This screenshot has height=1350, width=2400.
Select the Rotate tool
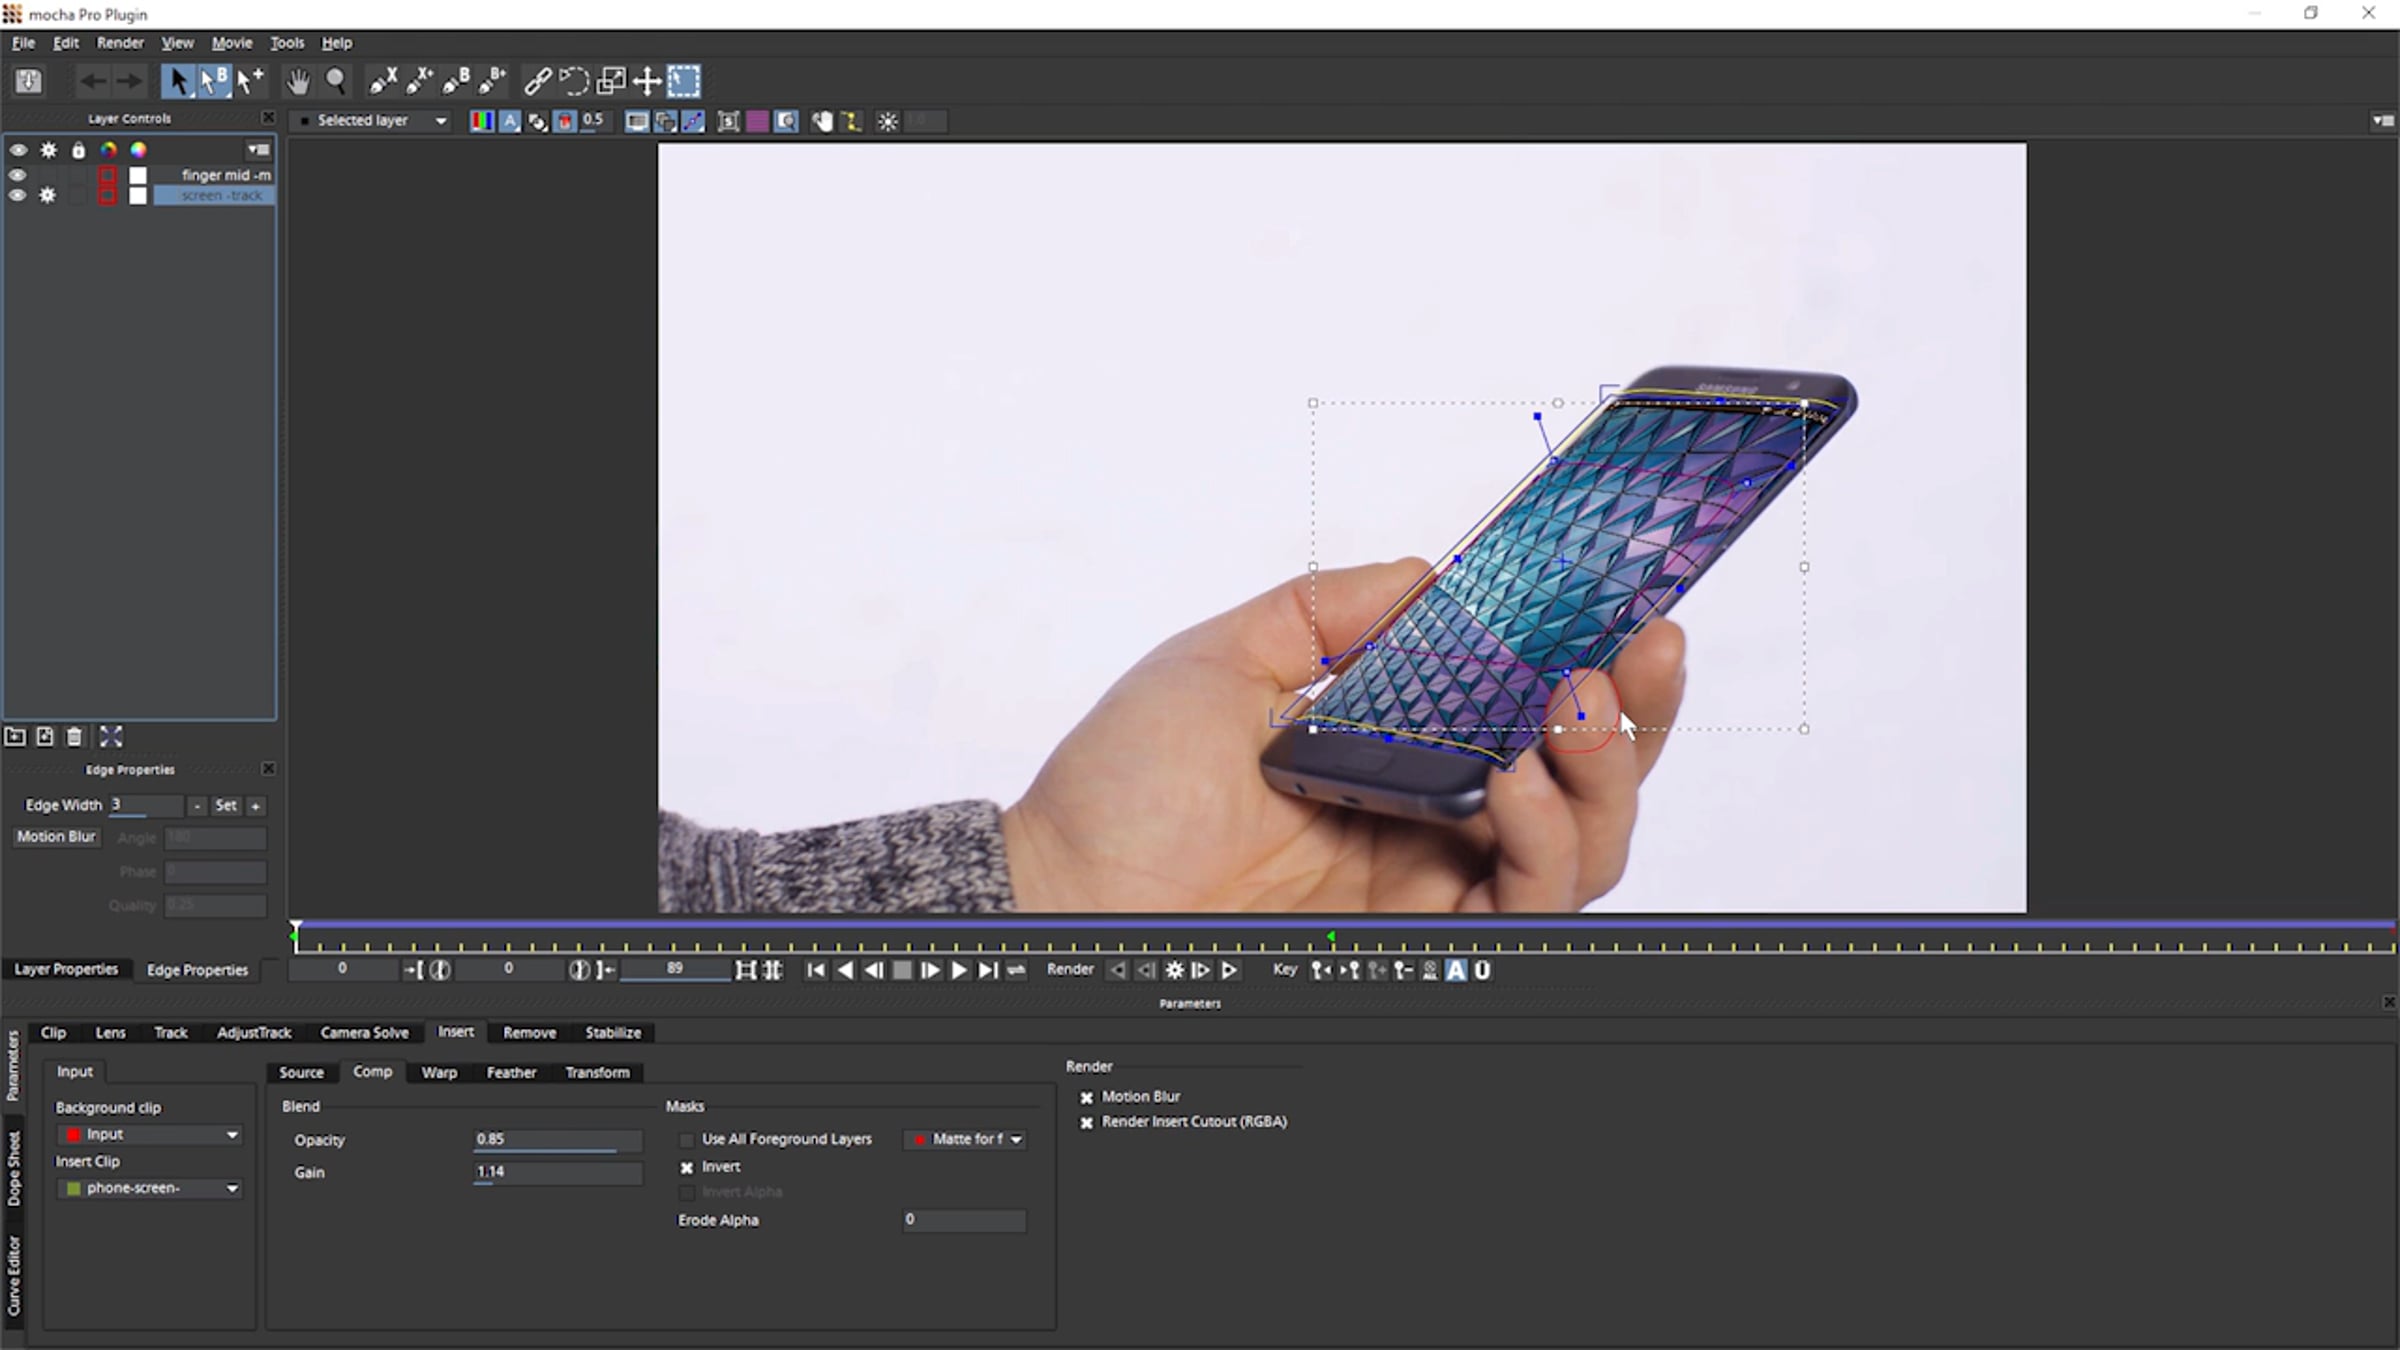574,81
